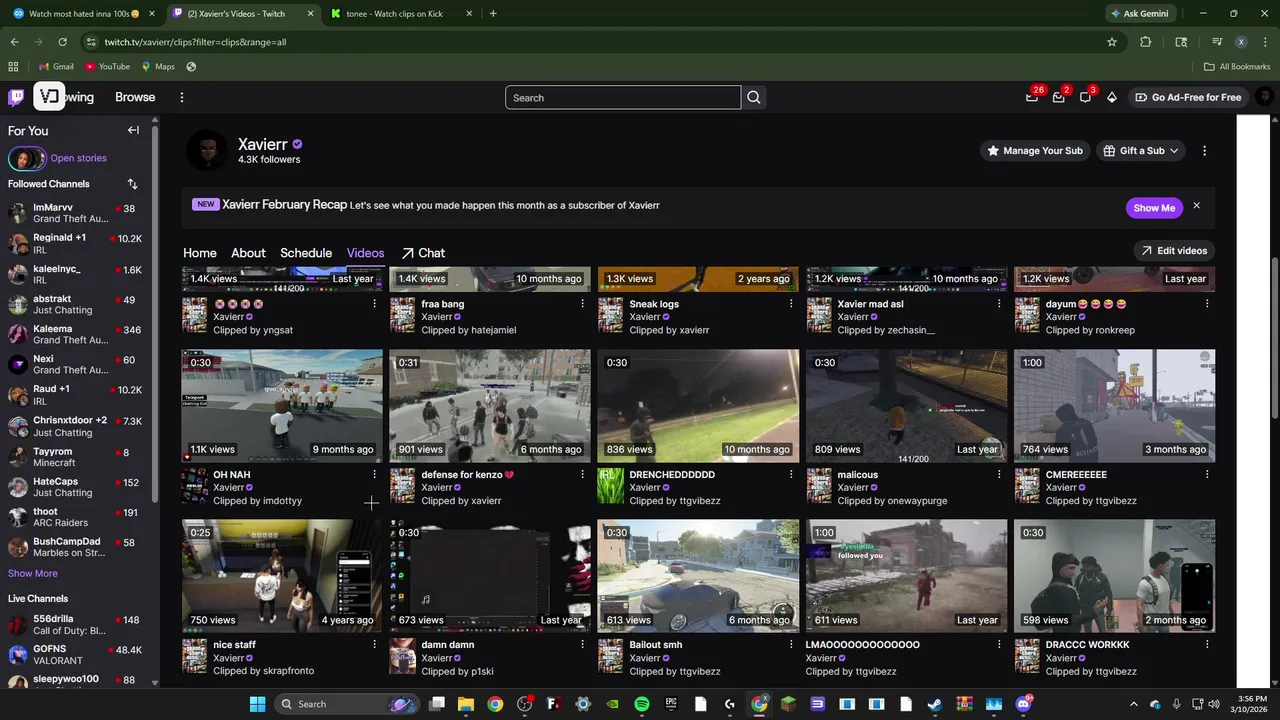The height and width of the screenshot is (720, 1280).
Task: Click the followed channels sort icon
Action: [132, 184]
